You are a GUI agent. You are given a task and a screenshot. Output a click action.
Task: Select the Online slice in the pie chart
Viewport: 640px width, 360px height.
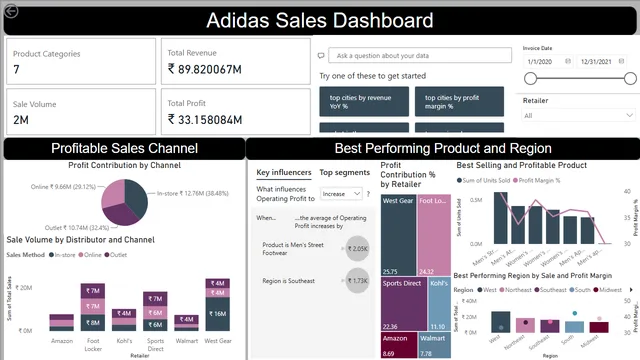pos(112,194)
